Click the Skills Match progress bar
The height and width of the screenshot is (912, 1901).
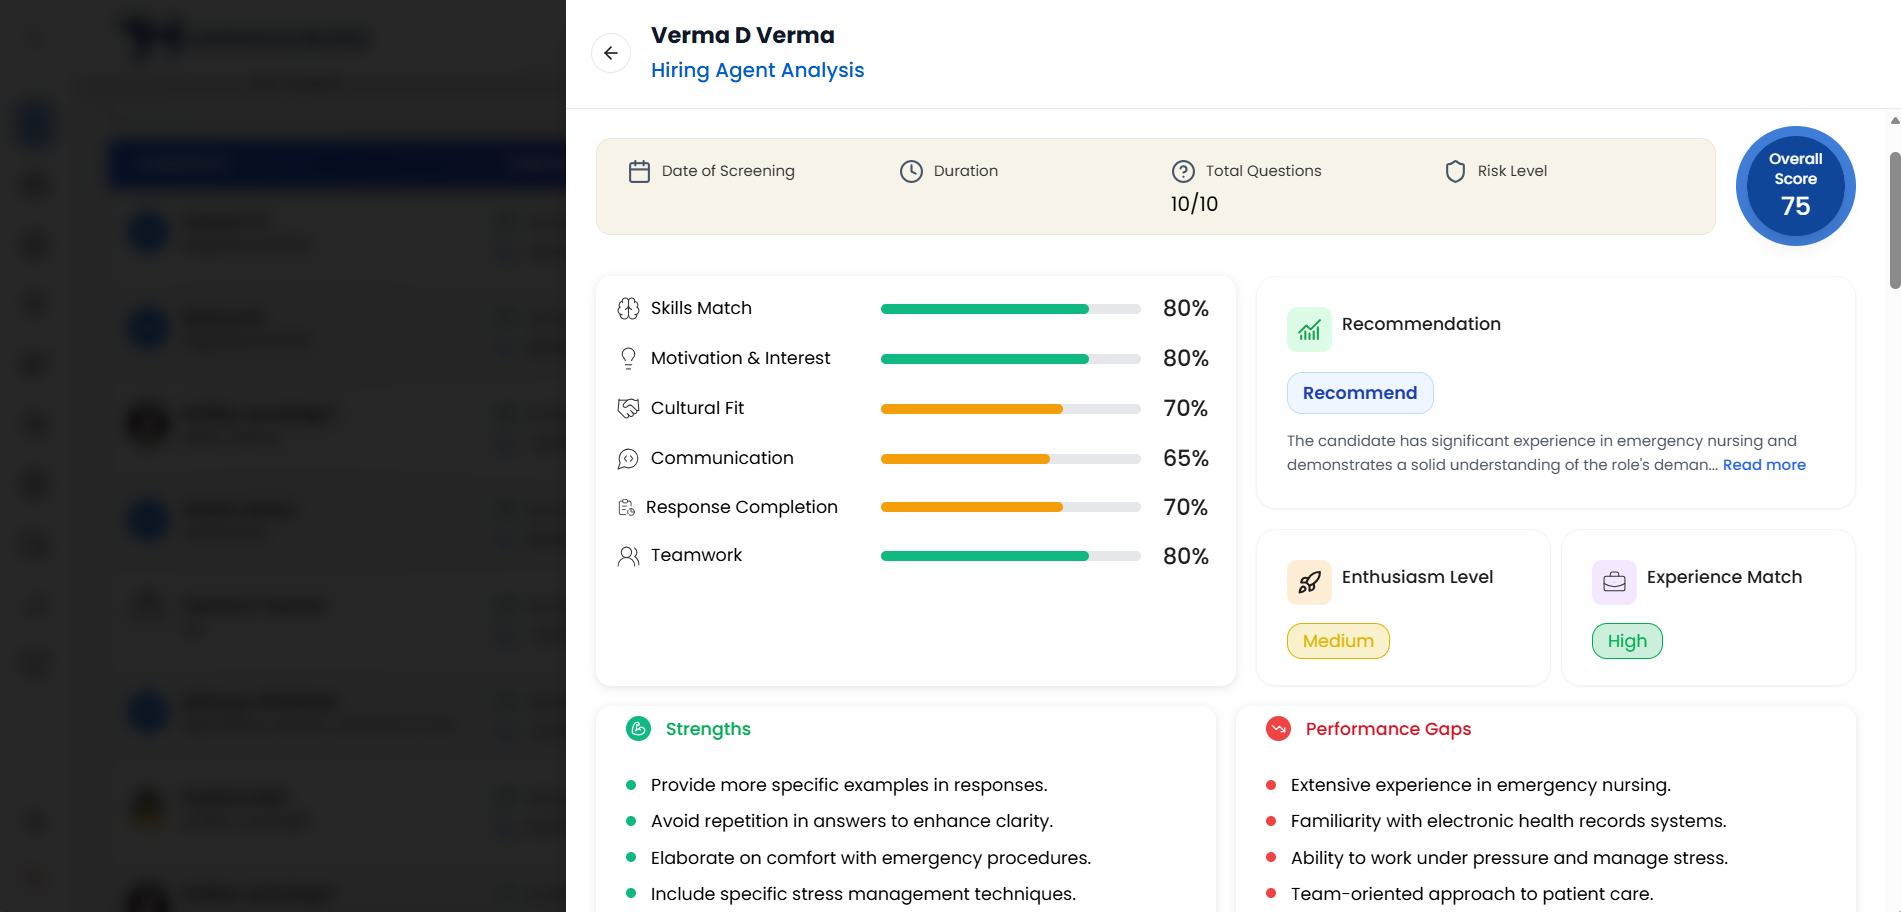click(1010, 309)
